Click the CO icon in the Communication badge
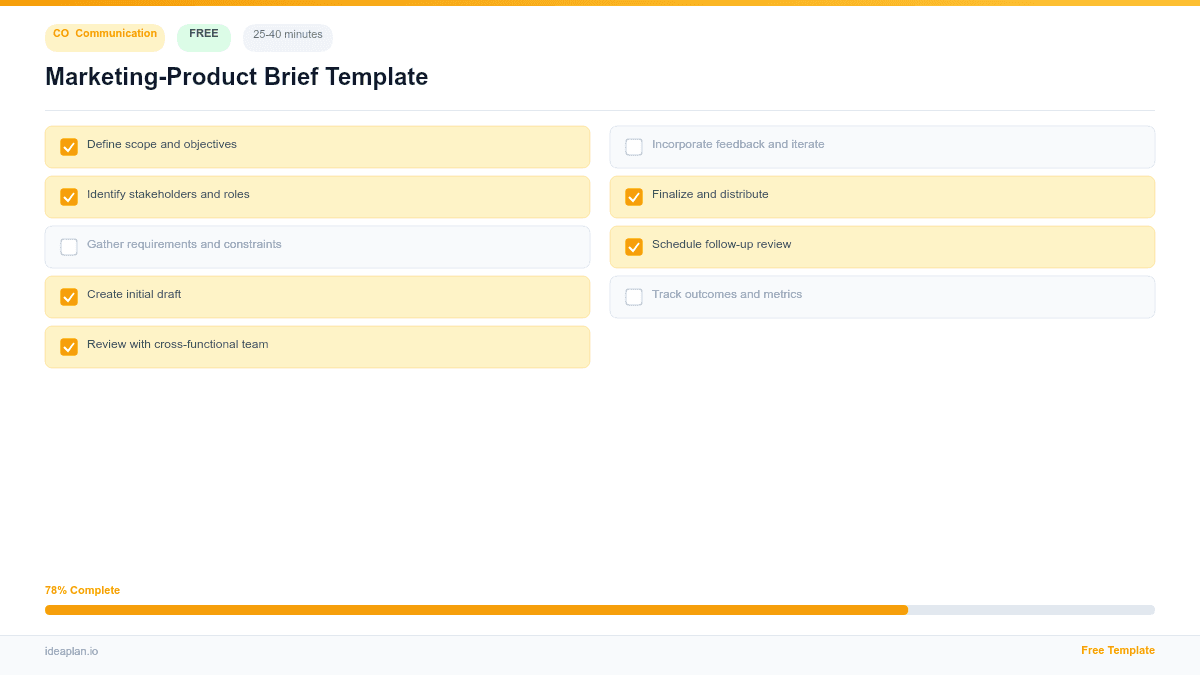1200x675 pixels. 61,33
